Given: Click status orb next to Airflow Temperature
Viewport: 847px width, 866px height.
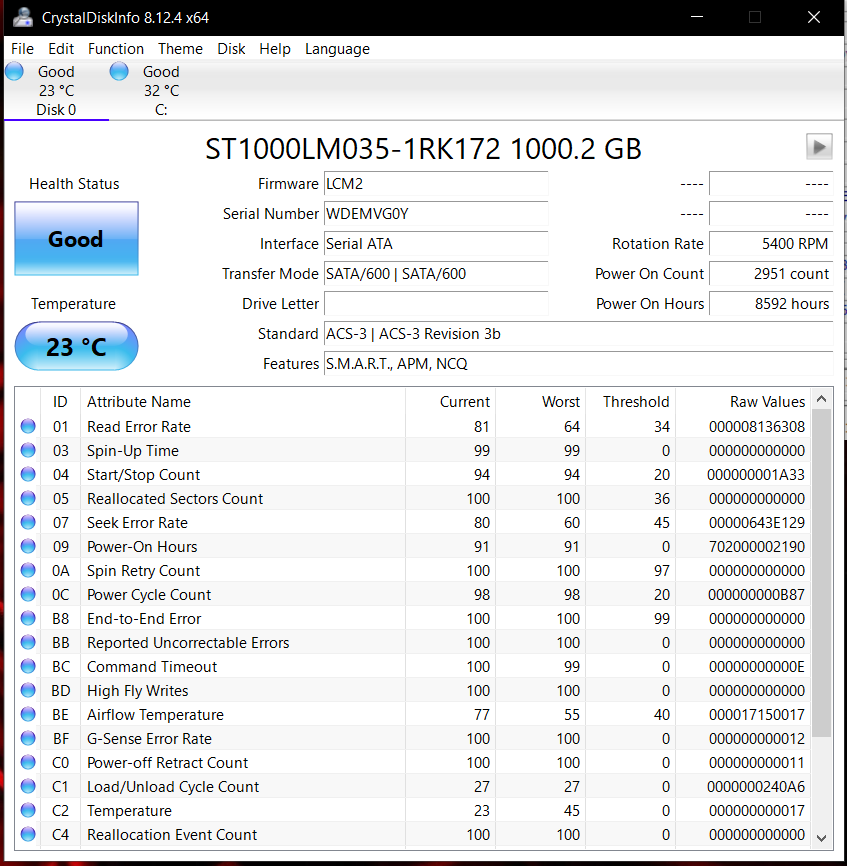Looking at the screenshot, I should point(28,715).
